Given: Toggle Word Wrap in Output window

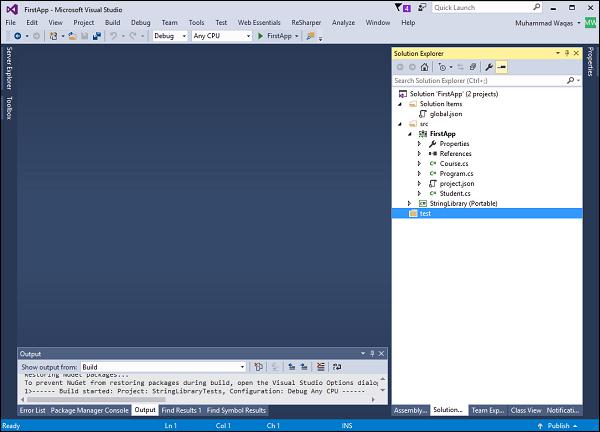Looking at the screenshot, I should pyautogui.click(x=337, y=367).
